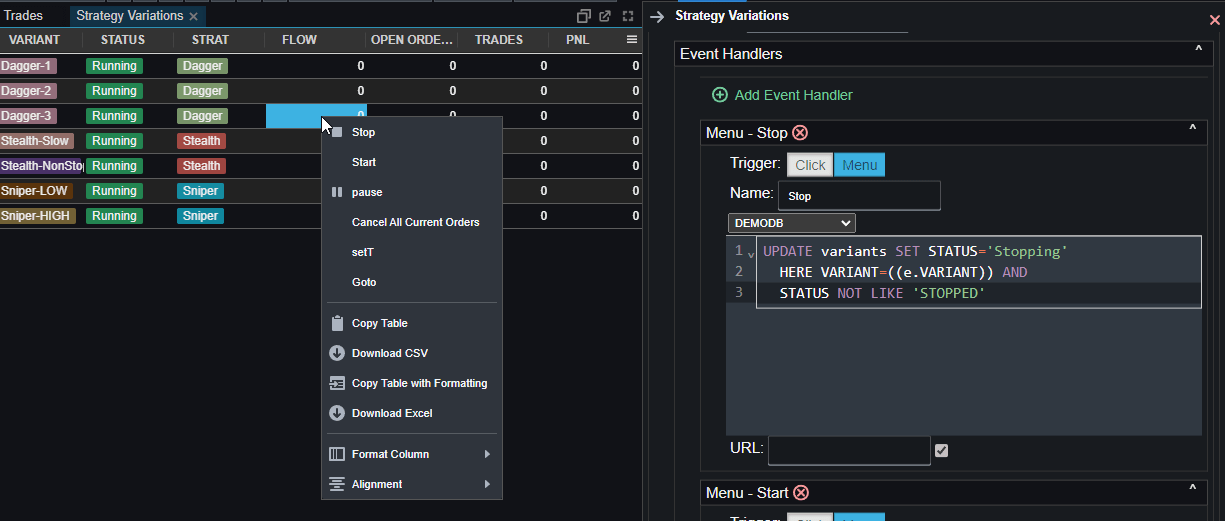
Task: Collapse the Menu - Start section
Action: tap(1192, 489)
